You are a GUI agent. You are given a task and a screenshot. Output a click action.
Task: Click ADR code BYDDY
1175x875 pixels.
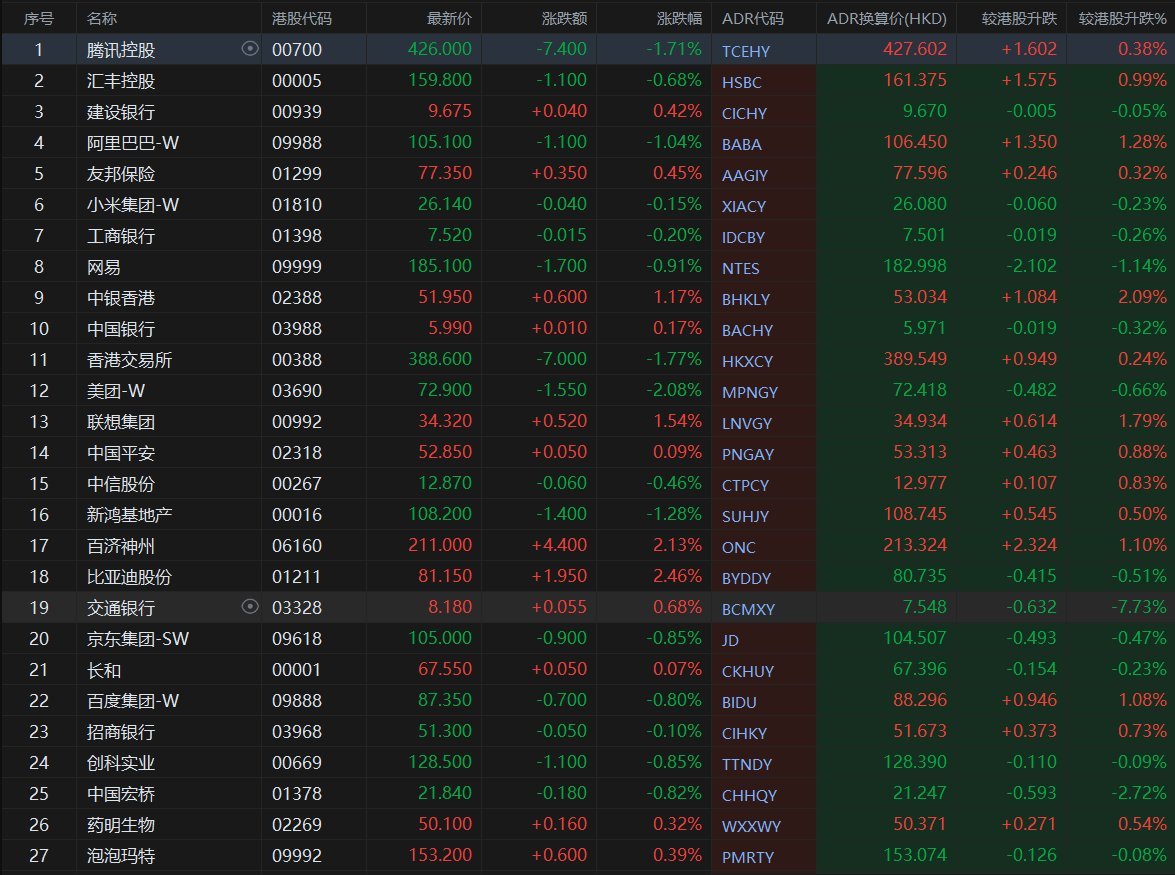746,578
